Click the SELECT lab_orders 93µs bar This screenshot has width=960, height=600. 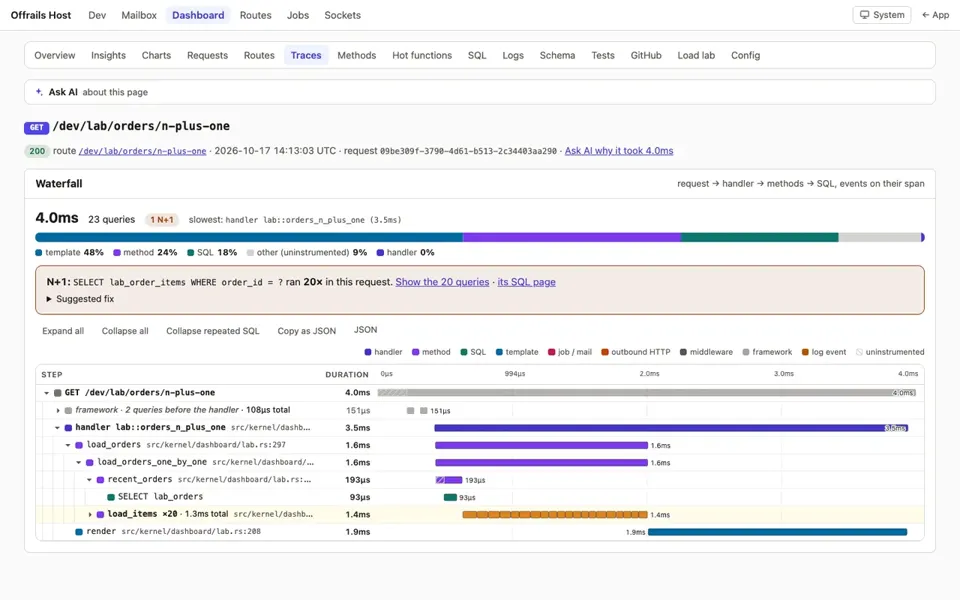(x=450, y=497)
